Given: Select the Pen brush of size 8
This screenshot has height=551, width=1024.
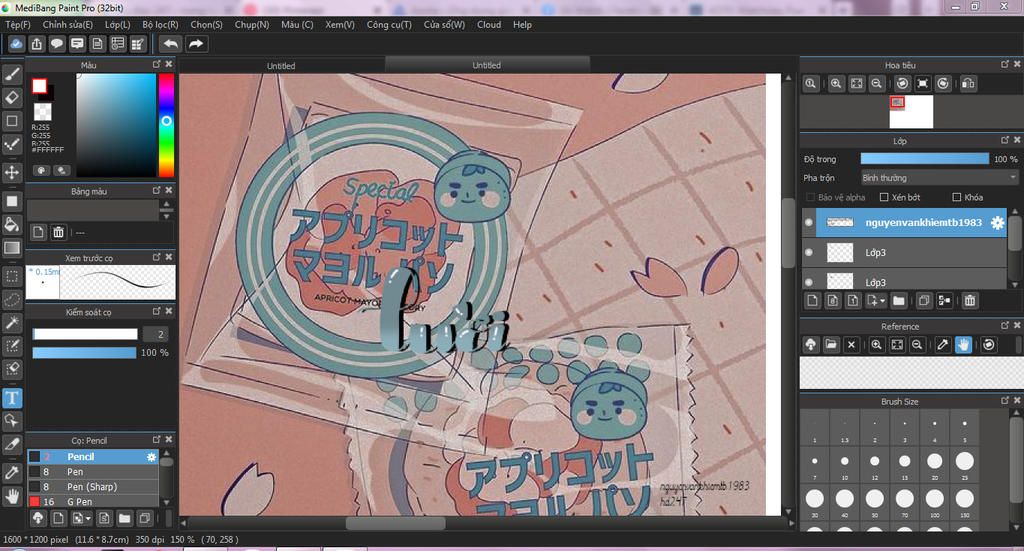Looking at the screenshot, I should (93, 472).
